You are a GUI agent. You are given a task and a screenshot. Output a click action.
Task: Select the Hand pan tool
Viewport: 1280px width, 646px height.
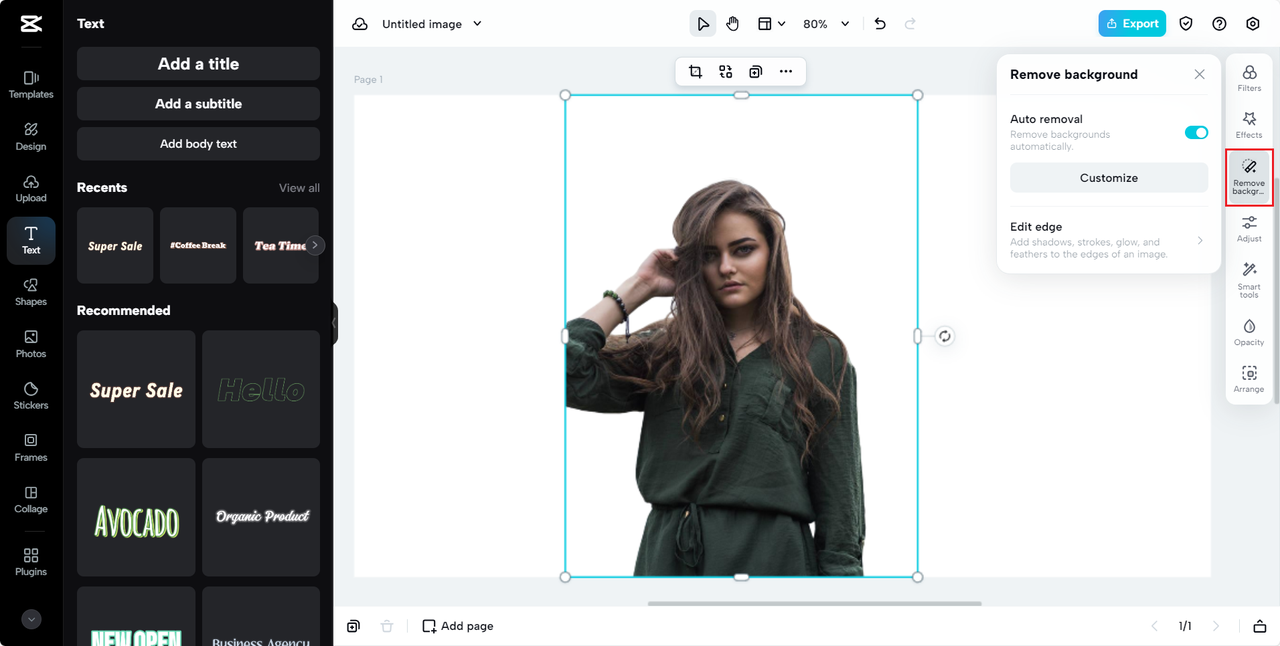click(x=733, y=24)
